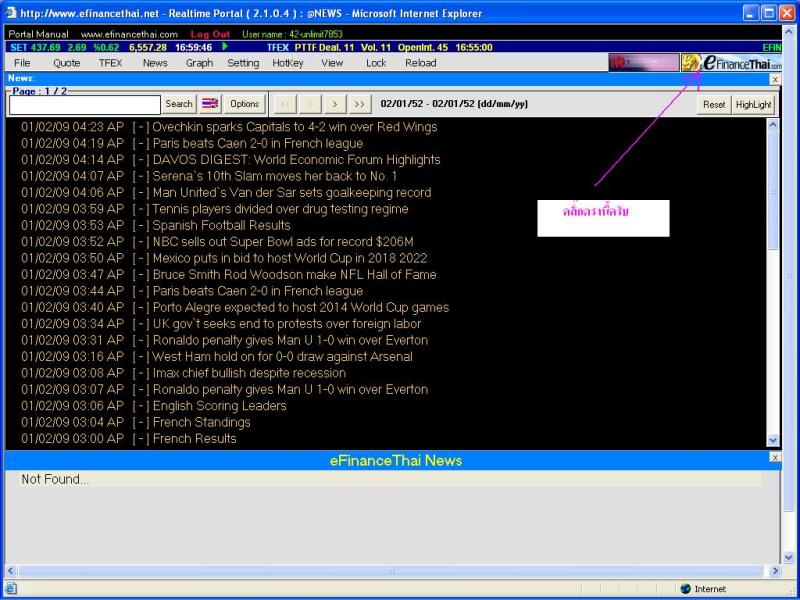800x600 pixels.
Task: Open the File menu
Action: 22,63
